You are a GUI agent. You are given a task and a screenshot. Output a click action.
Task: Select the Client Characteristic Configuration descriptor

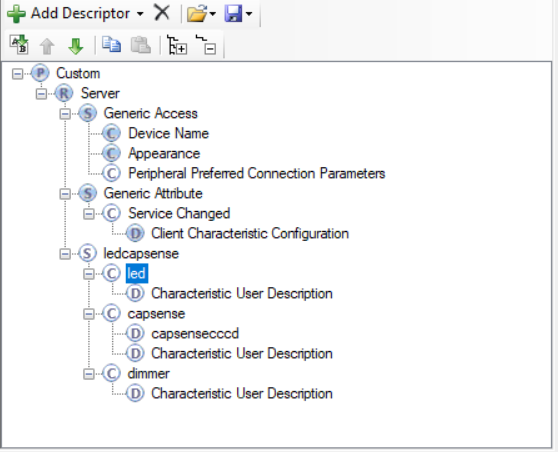coord(250,233)
